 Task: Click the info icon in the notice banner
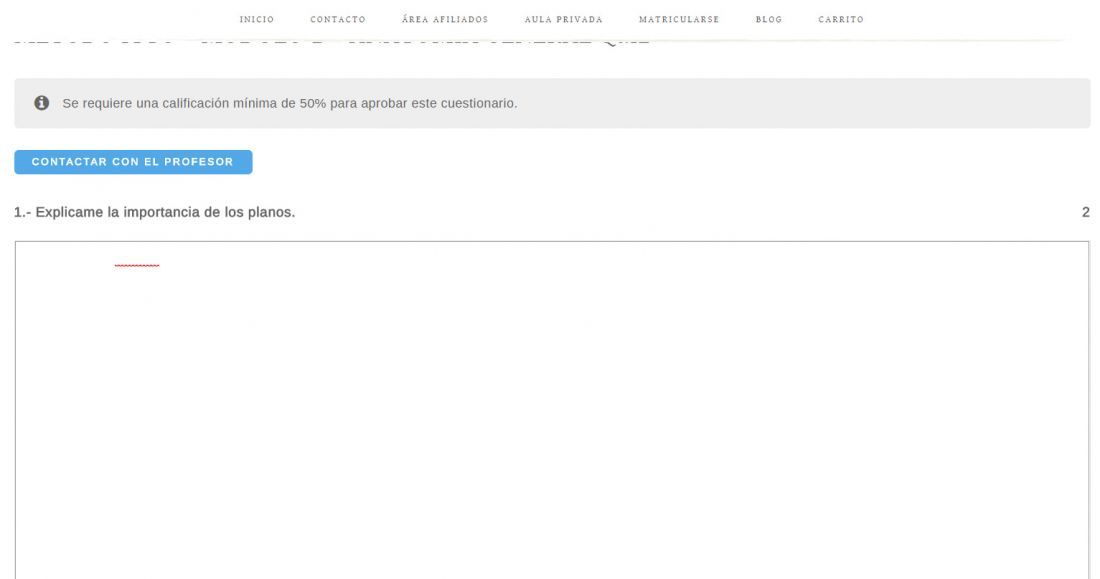42,103
